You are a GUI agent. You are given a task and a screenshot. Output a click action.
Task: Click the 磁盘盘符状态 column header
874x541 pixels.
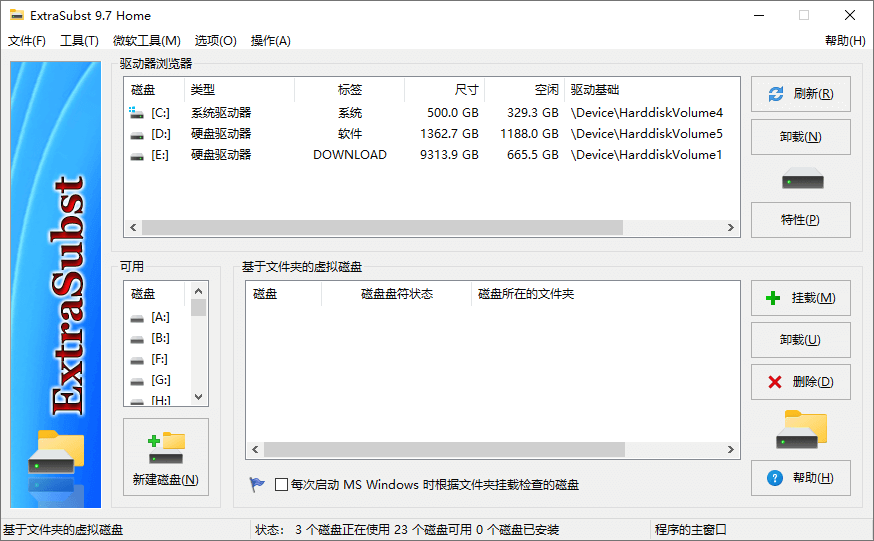pyautogui.click(x=396, y=294)
